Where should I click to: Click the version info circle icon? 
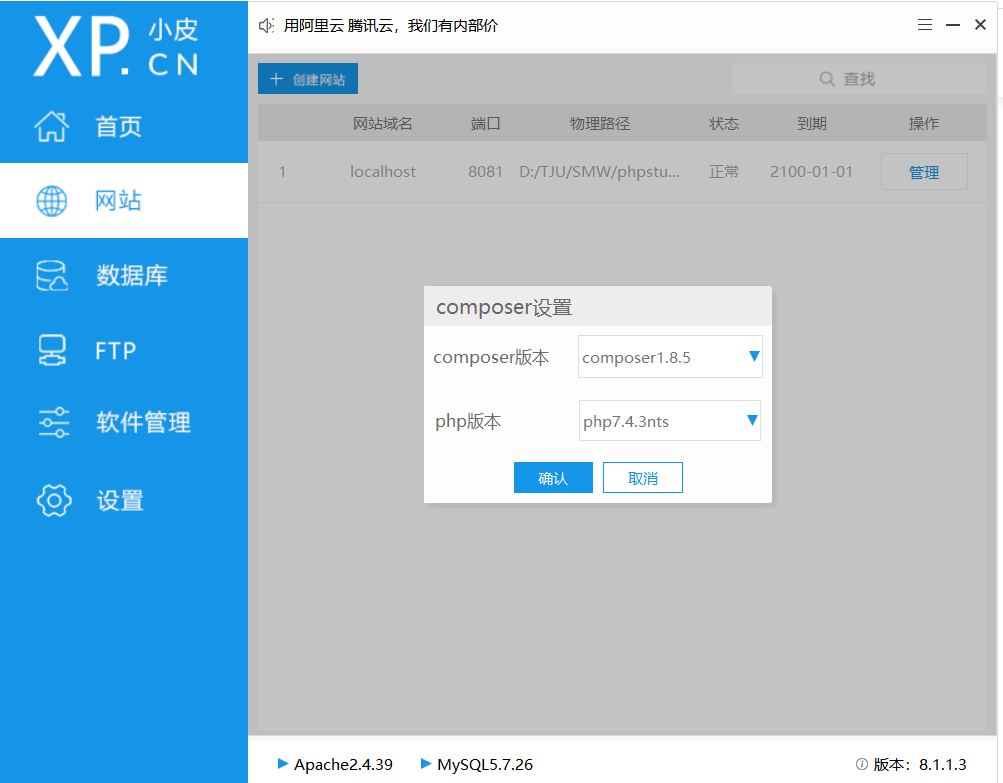[x=861, y=763]
